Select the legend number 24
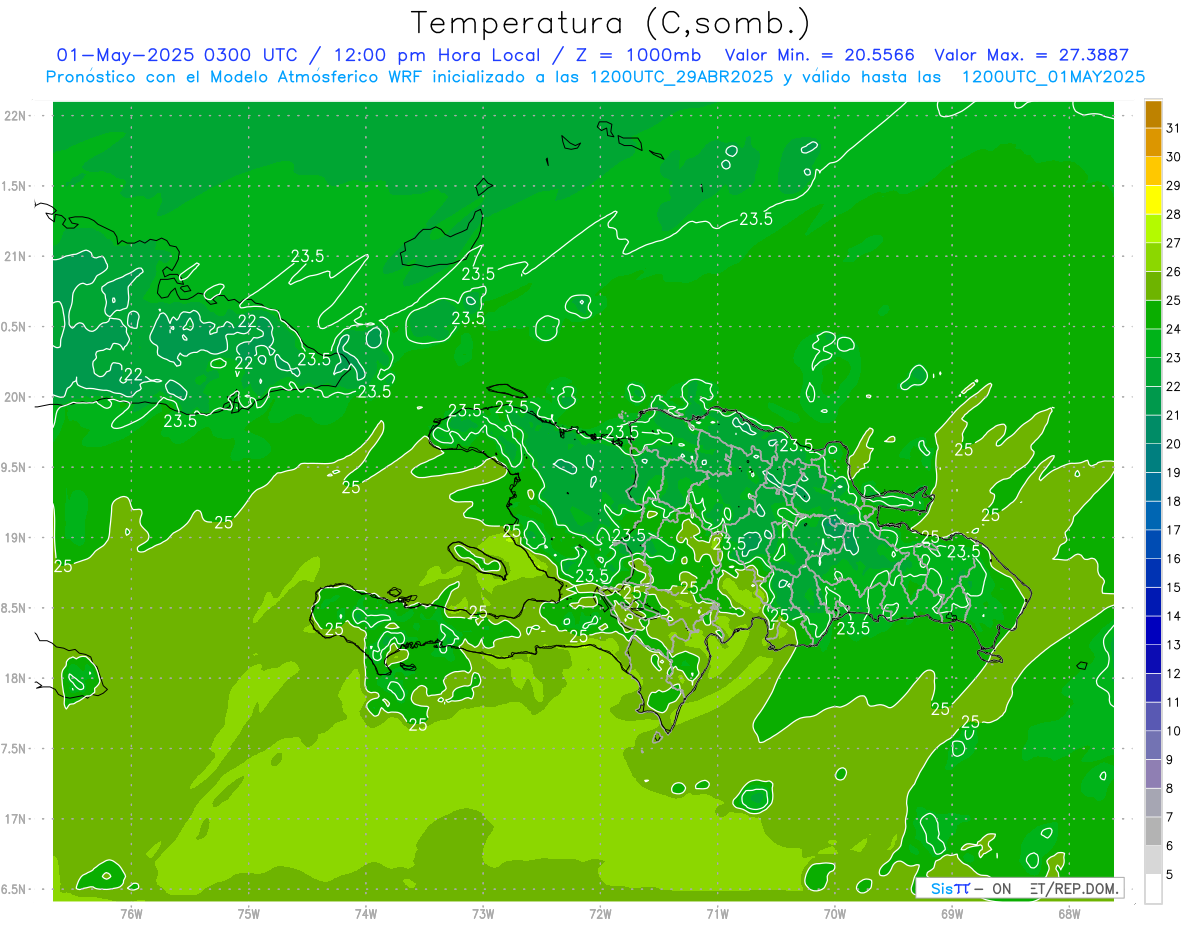This screenshot has height=927, width=1200. [1173, 329]
